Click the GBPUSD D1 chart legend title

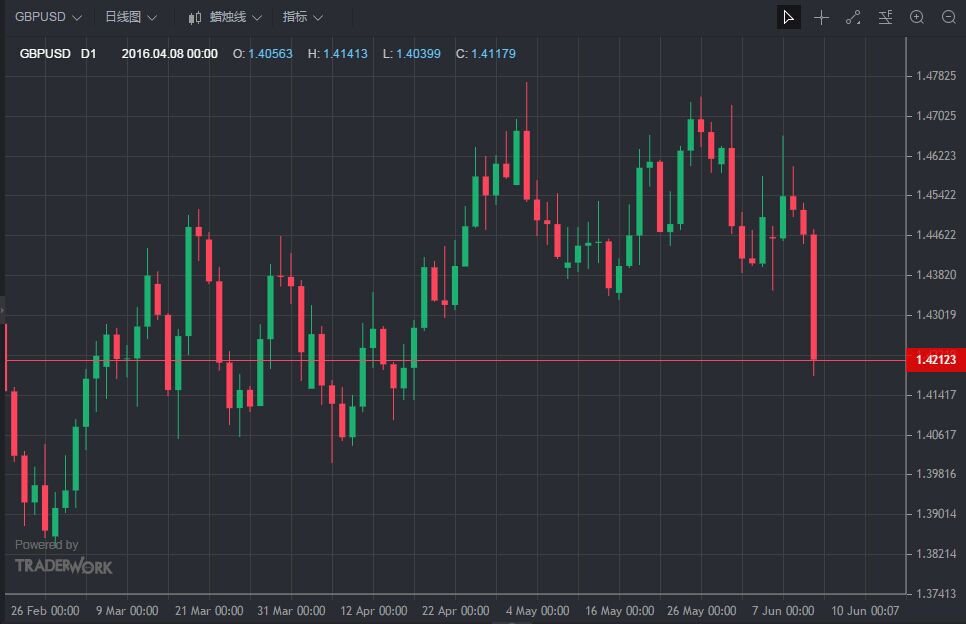click(x=58, y=53)
